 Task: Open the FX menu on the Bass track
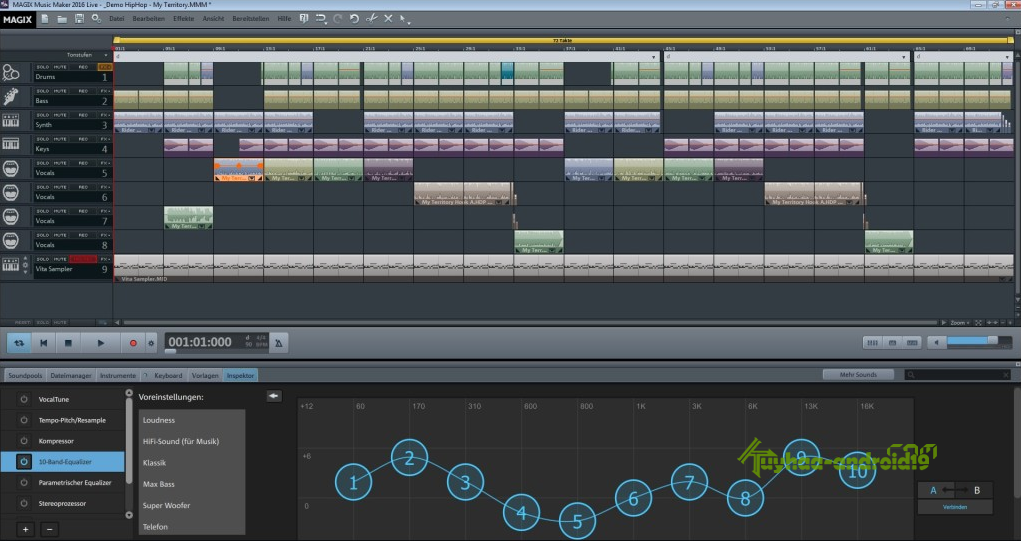coord(105,91)
